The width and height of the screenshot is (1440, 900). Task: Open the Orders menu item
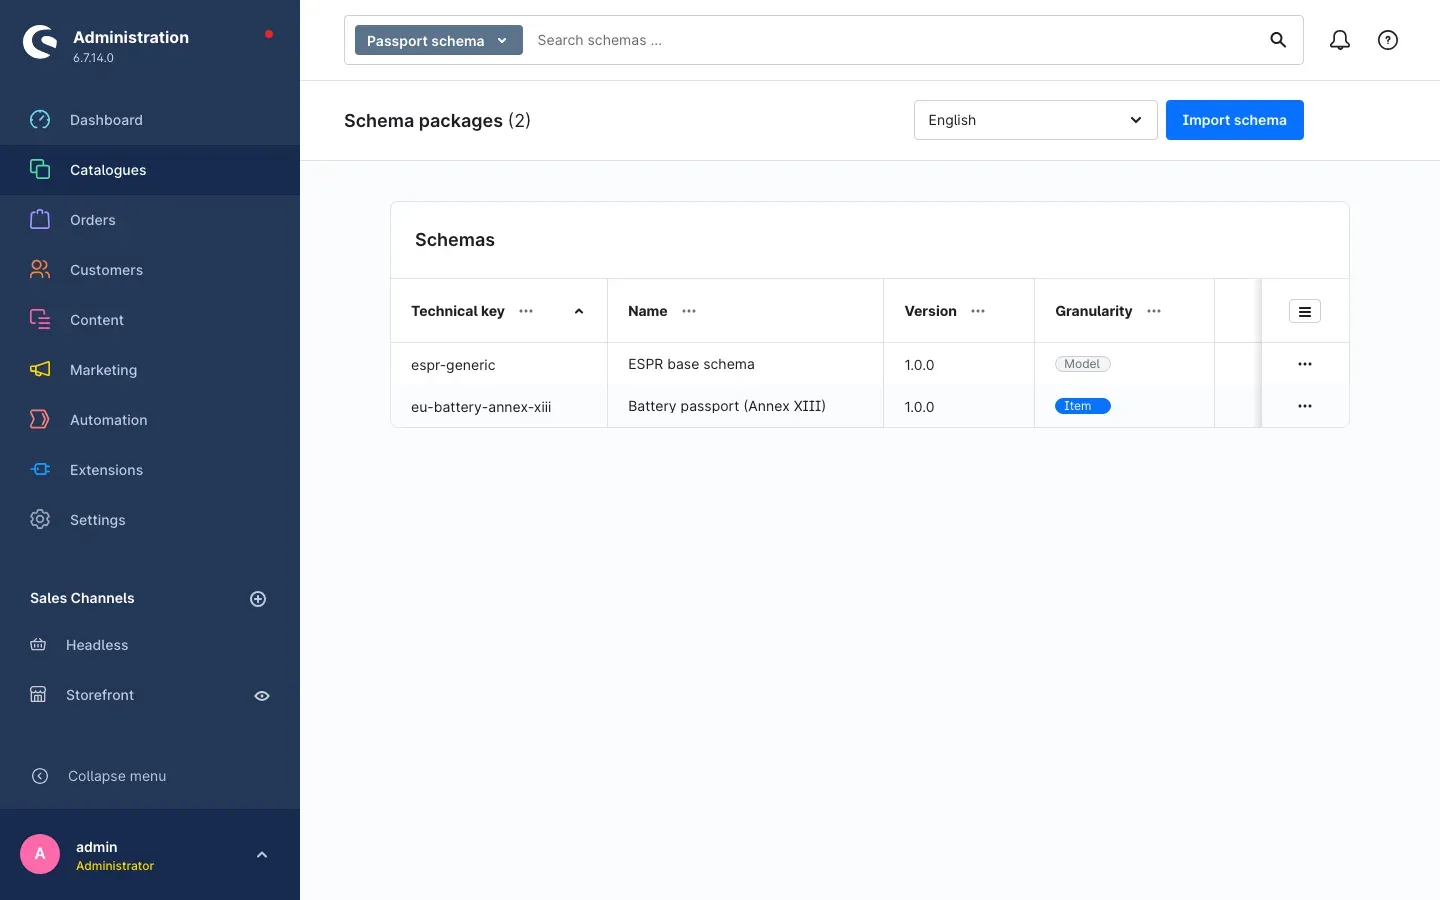tap(150, 220)
